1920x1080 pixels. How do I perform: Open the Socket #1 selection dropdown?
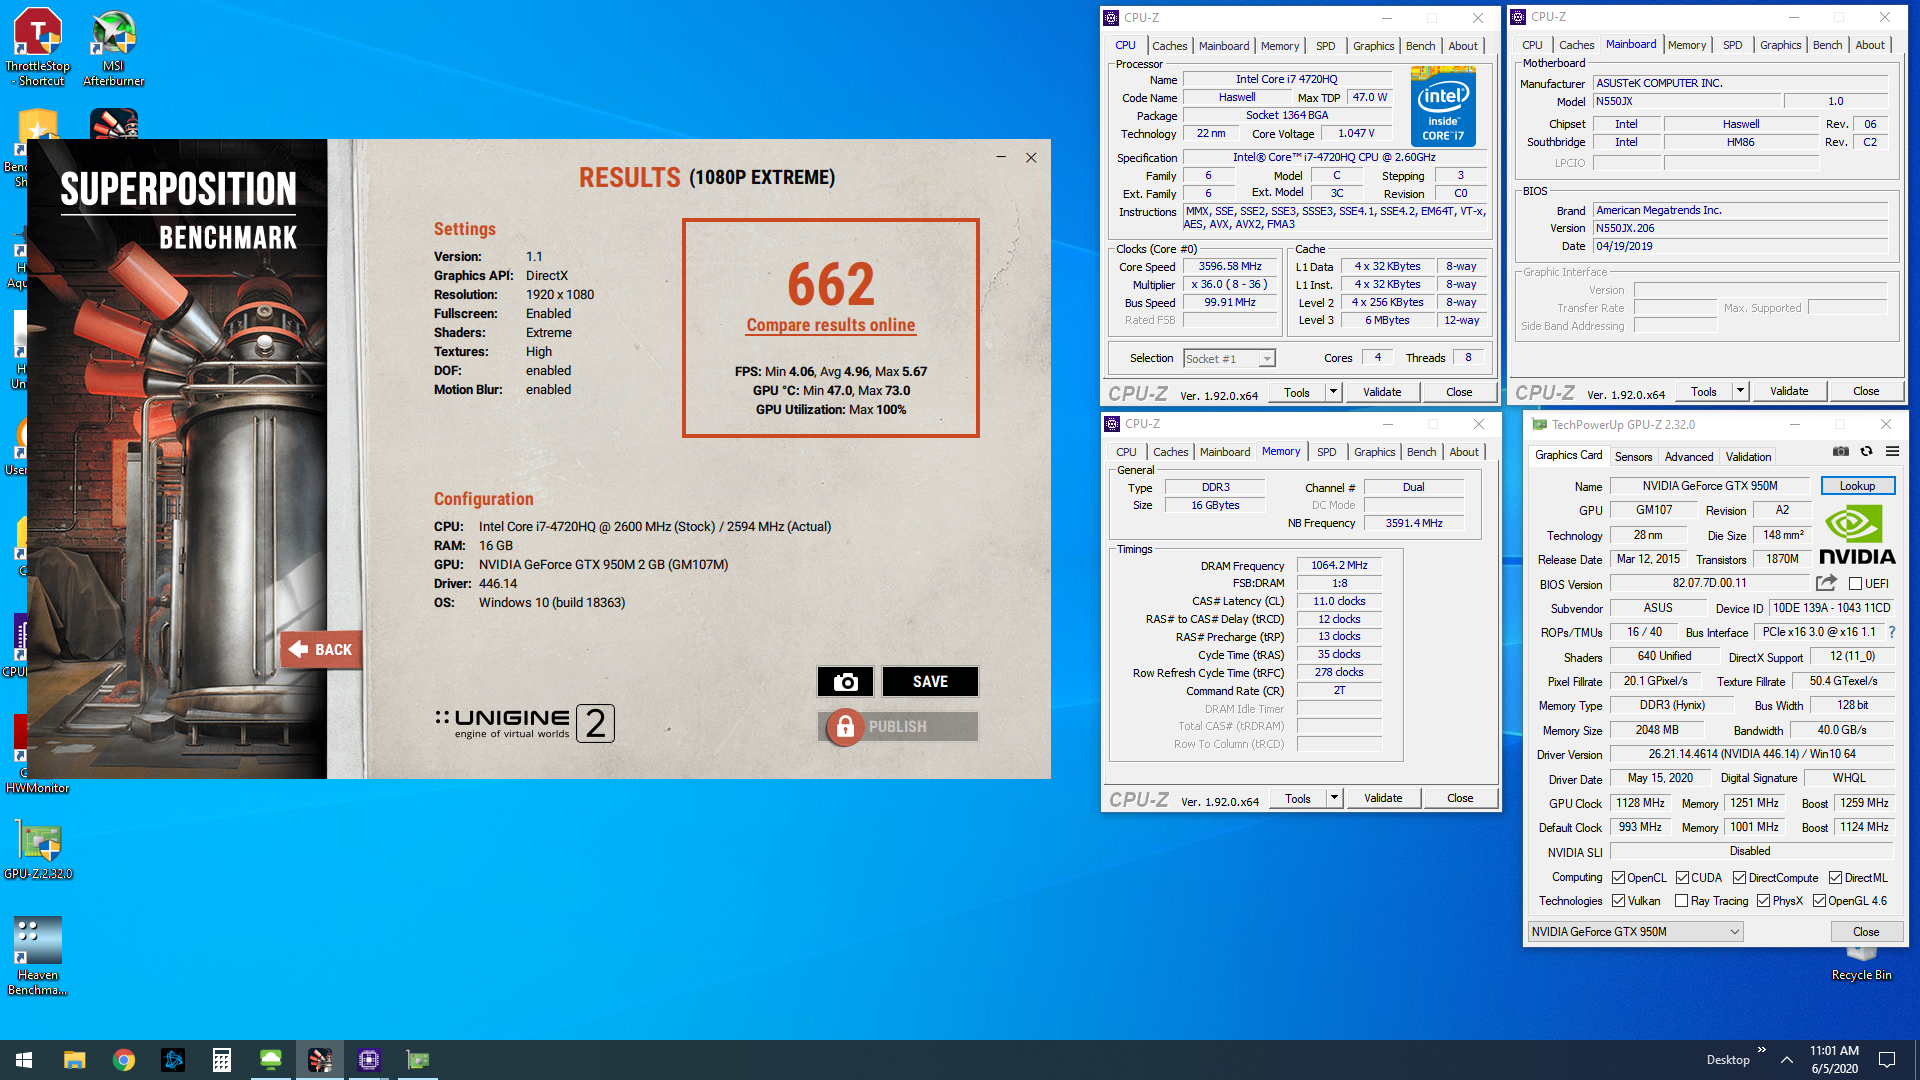1229,358
